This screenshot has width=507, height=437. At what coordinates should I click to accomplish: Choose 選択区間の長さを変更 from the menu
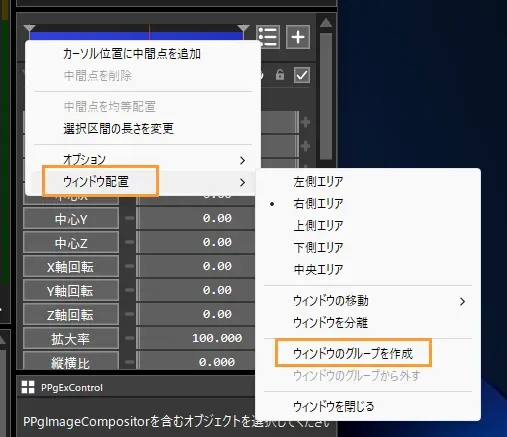pyautogui.click(x=119, y=128)
